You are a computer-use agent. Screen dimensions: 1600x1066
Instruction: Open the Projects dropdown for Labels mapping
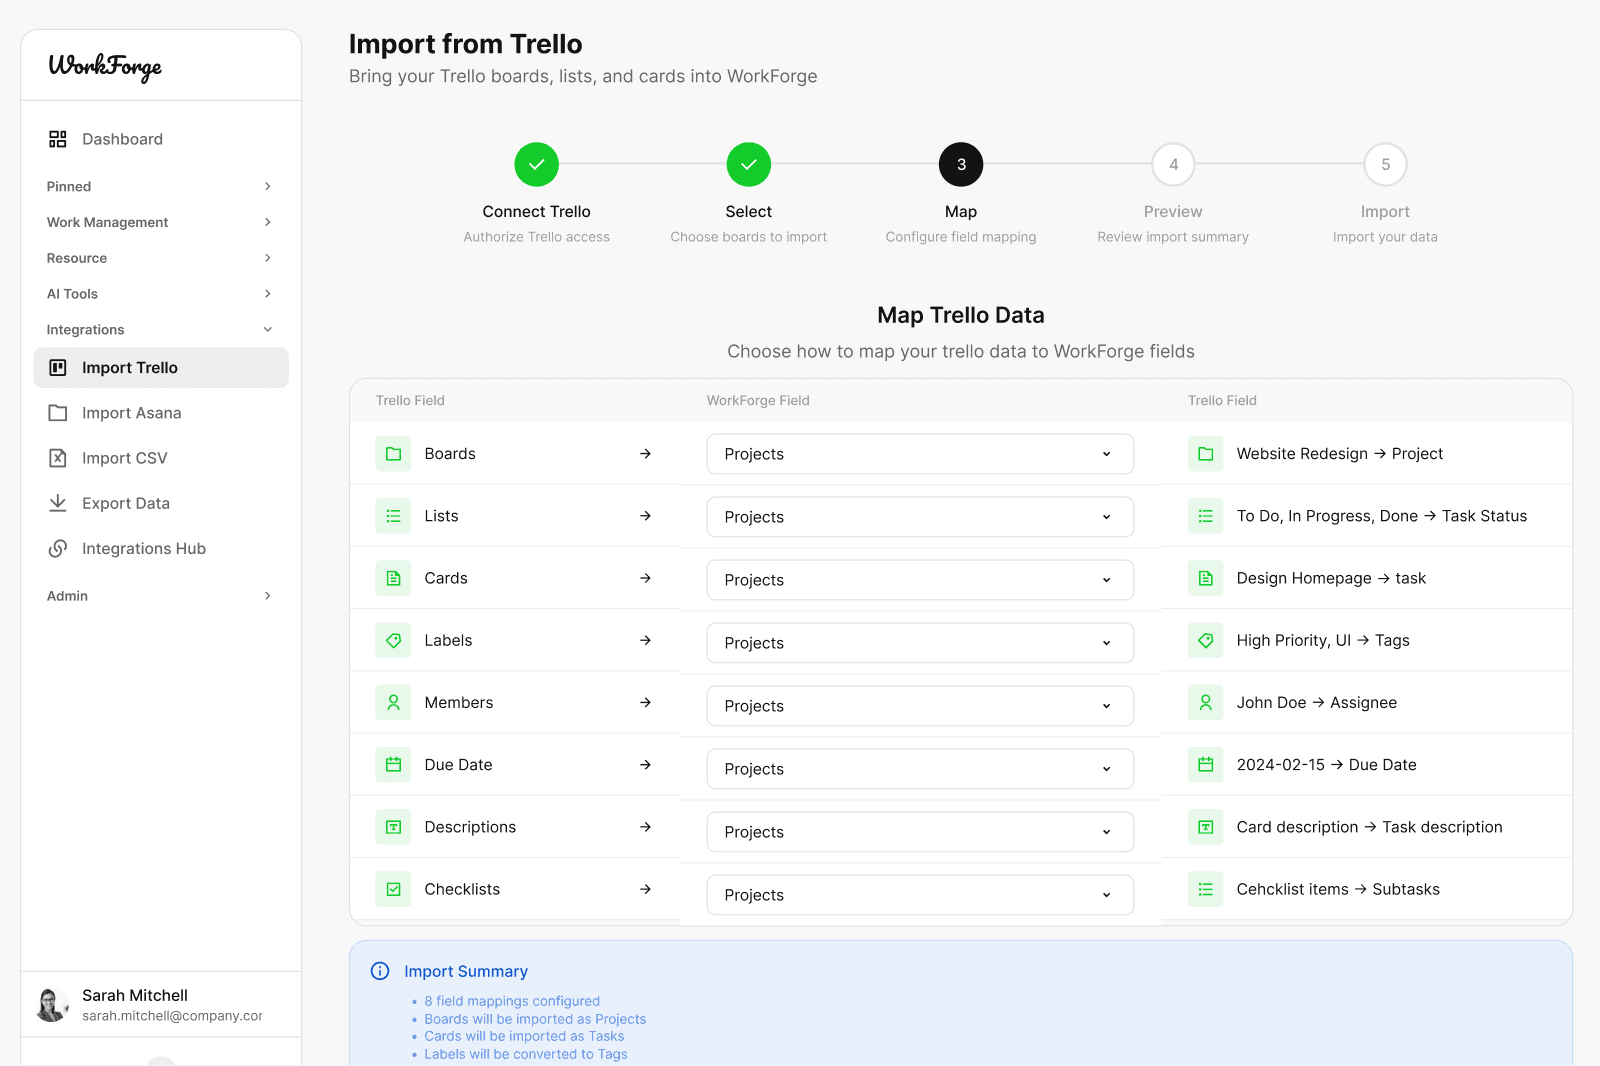[x=919, y=642]
